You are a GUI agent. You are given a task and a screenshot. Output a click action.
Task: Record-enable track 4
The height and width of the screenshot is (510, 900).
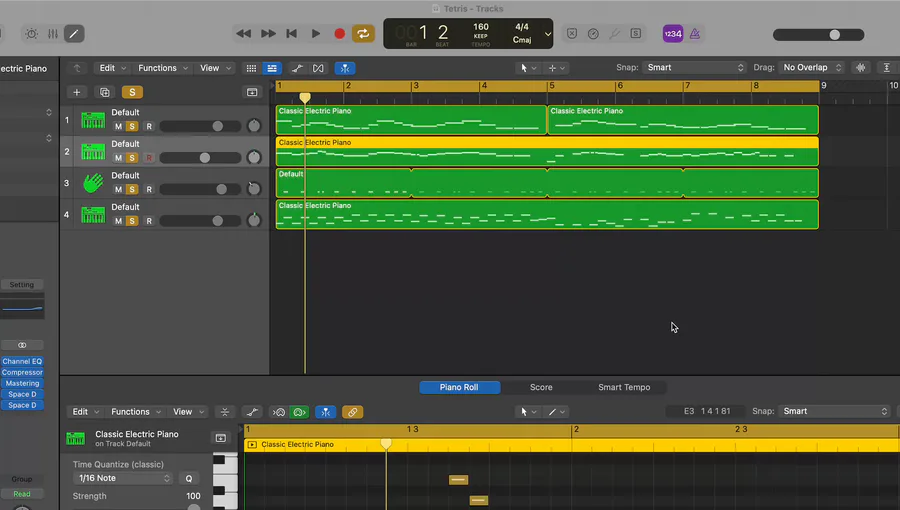[x=149, y=221]
